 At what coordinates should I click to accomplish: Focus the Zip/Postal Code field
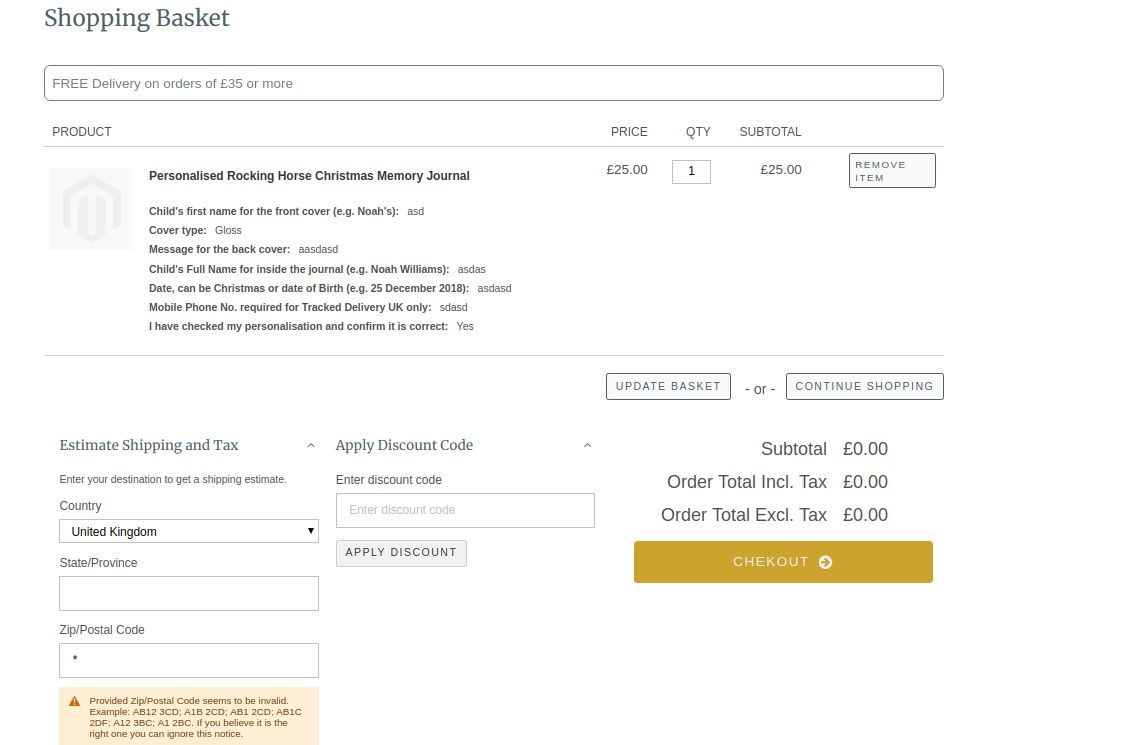189,660
